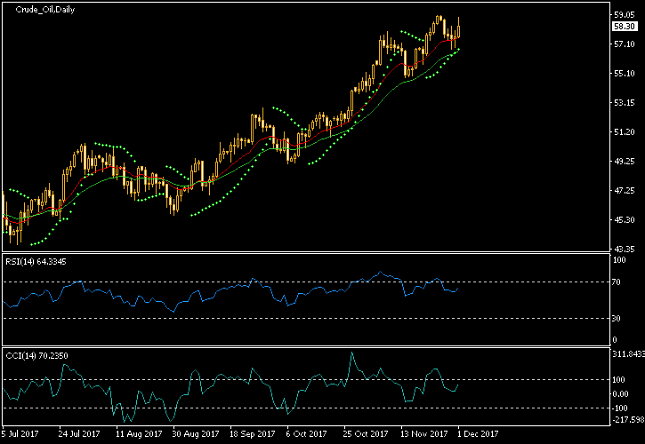Click the 13 Nov 2017 date label
Screen dimensions: 645x444
click(424, 434)
